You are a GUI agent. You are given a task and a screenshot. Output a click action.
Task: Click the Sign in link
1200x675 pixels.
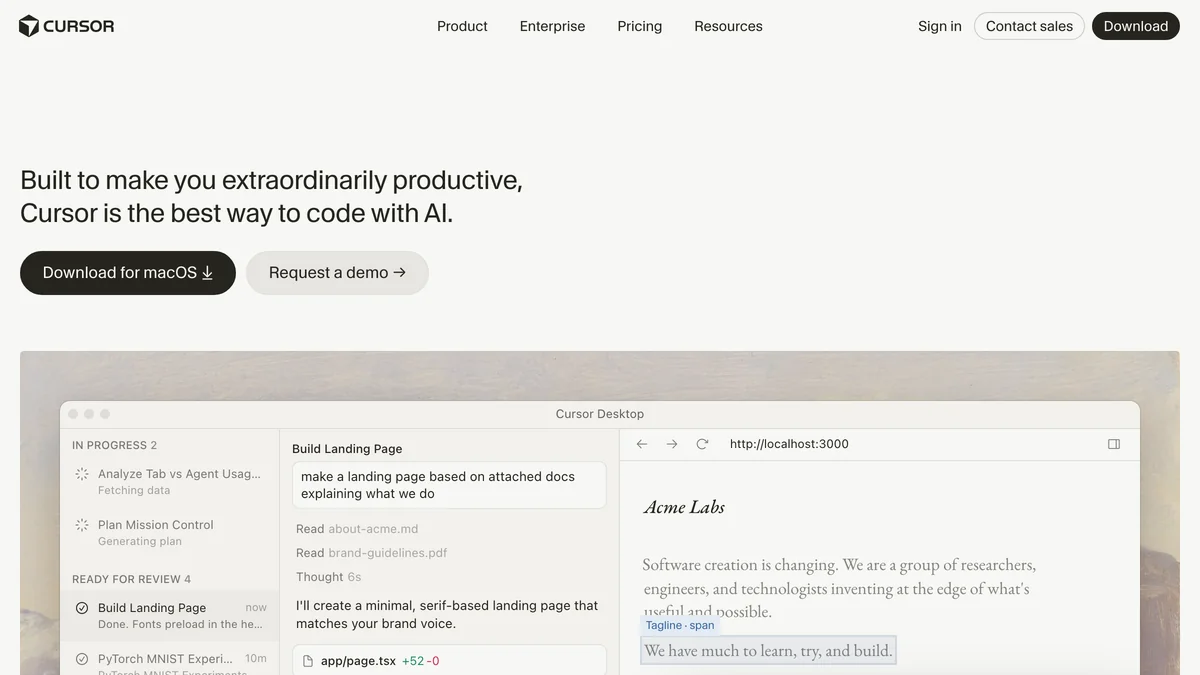click(x=940, y=26)
